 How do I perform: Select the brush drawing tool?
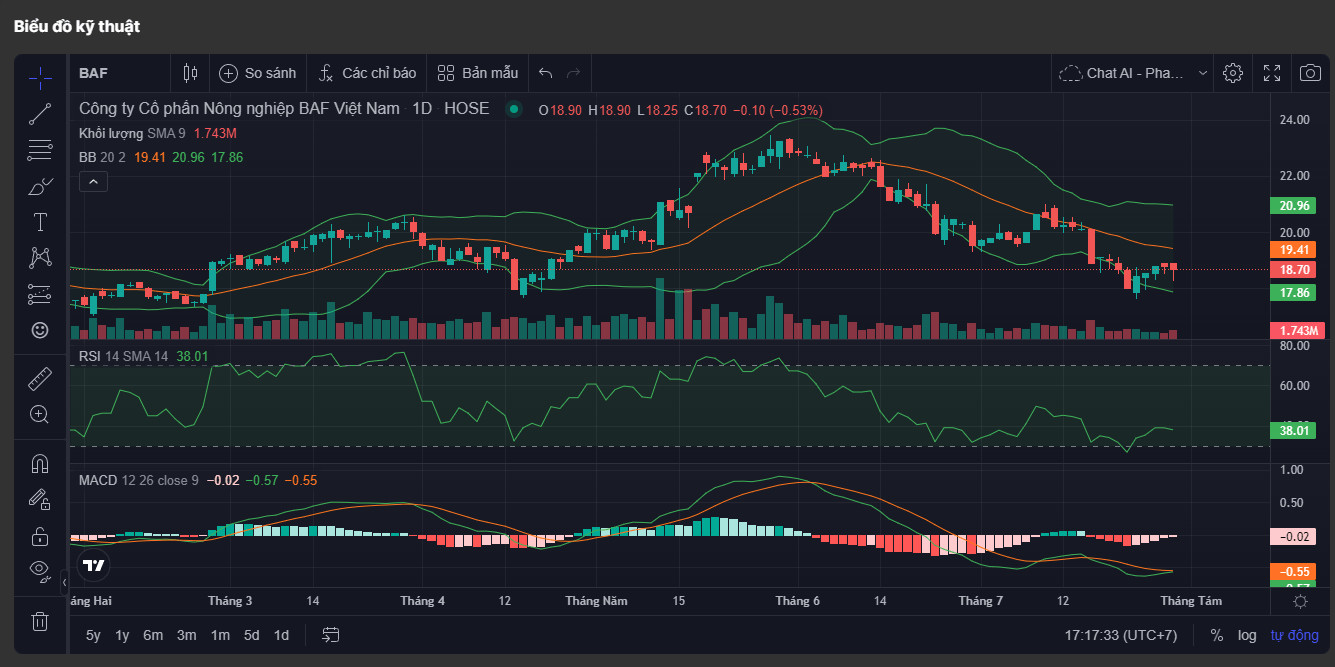[x=40, y=186]
